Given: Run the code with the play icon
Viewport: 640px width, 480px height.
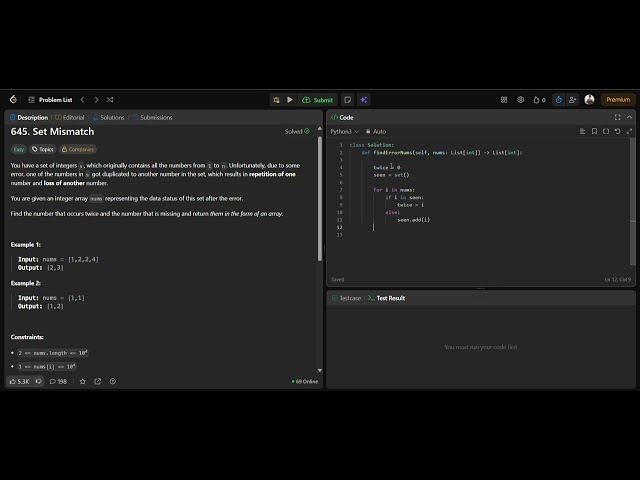Looking at the screenshot, I should point(290,100).
